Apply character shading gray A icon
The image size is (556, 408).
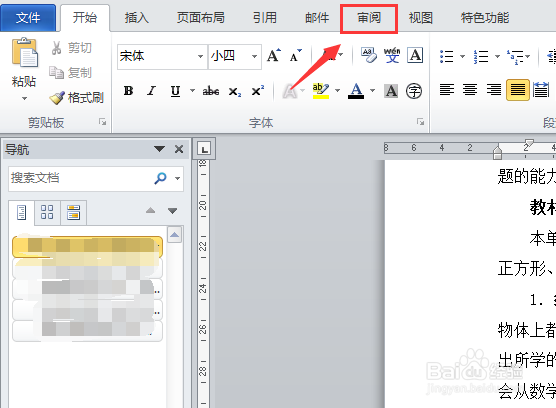[x=391, y=91]
